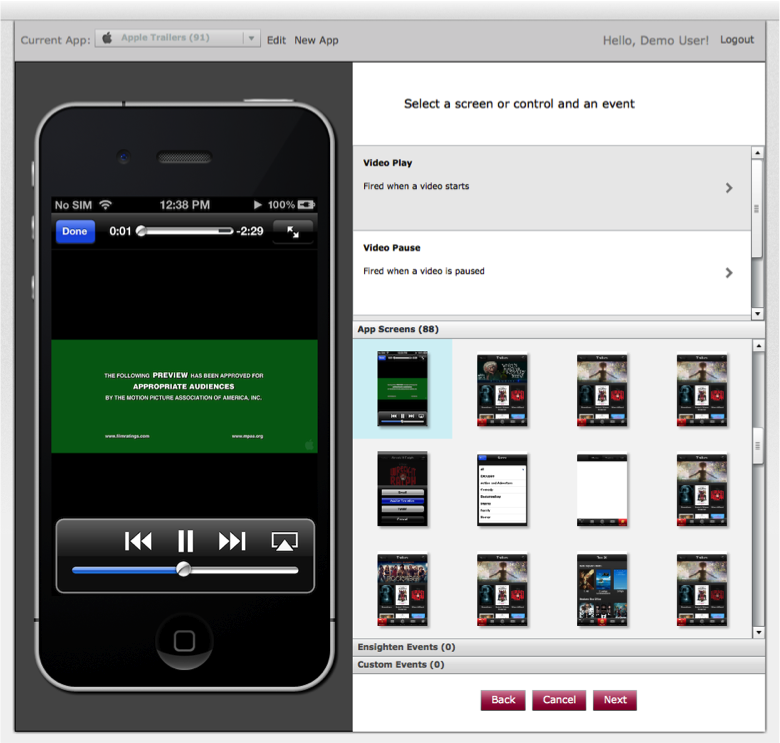The width and height of the screenshot is (780, 743).
Task: Click events list scroll up arrow
Action: click(757, 153)
